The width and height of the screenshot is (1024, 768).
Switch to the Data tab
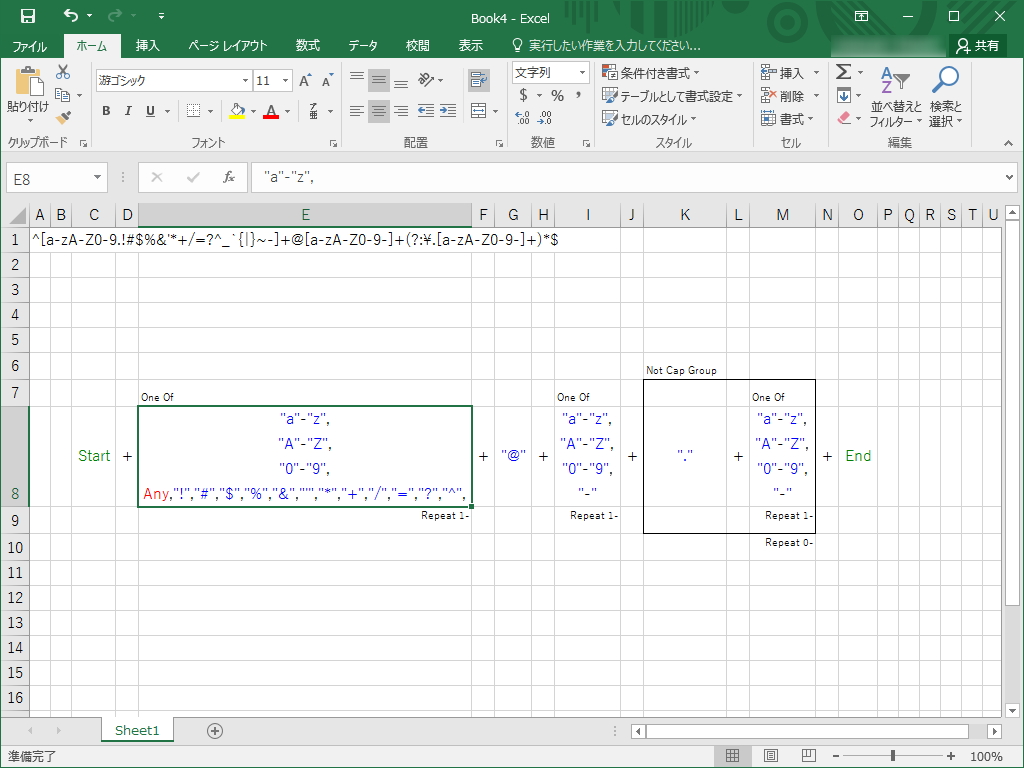(362, 45)
